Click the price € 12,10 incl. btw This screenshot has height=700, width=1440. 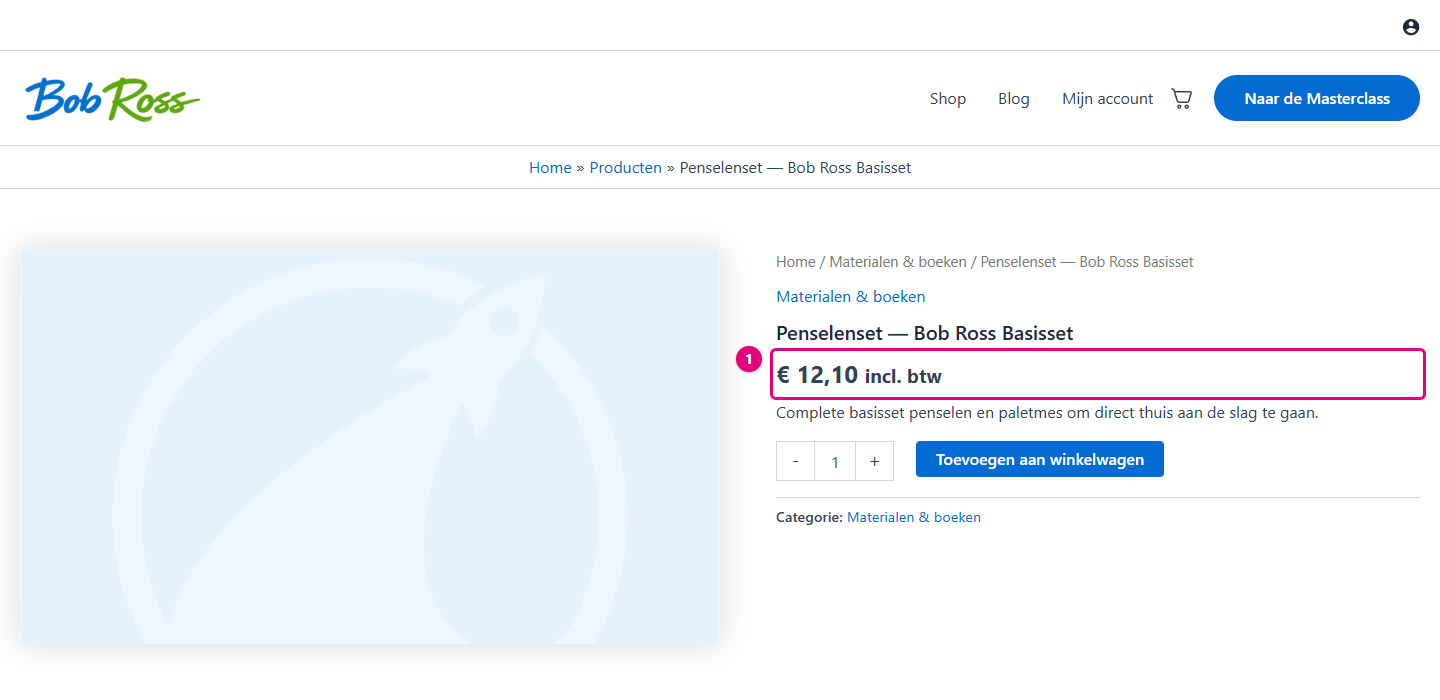(x=860, y=375)
